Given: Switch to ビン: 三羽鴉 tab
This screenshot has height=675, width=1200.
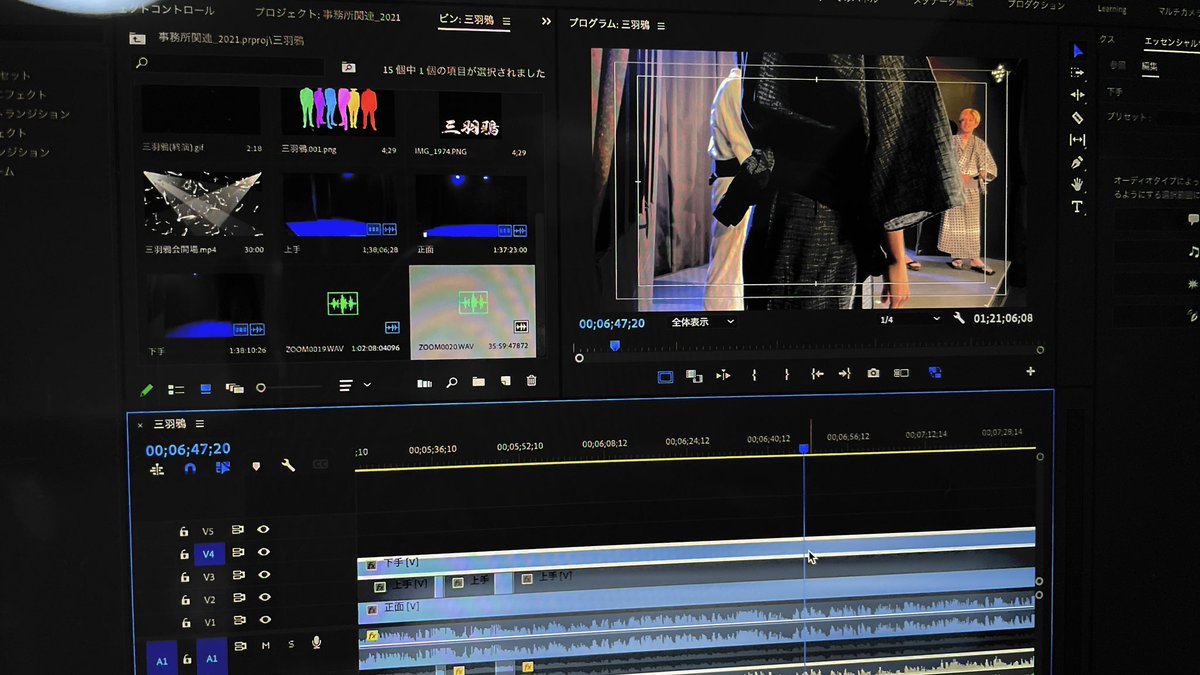Looking at the screenshot, I should (467, 20).
